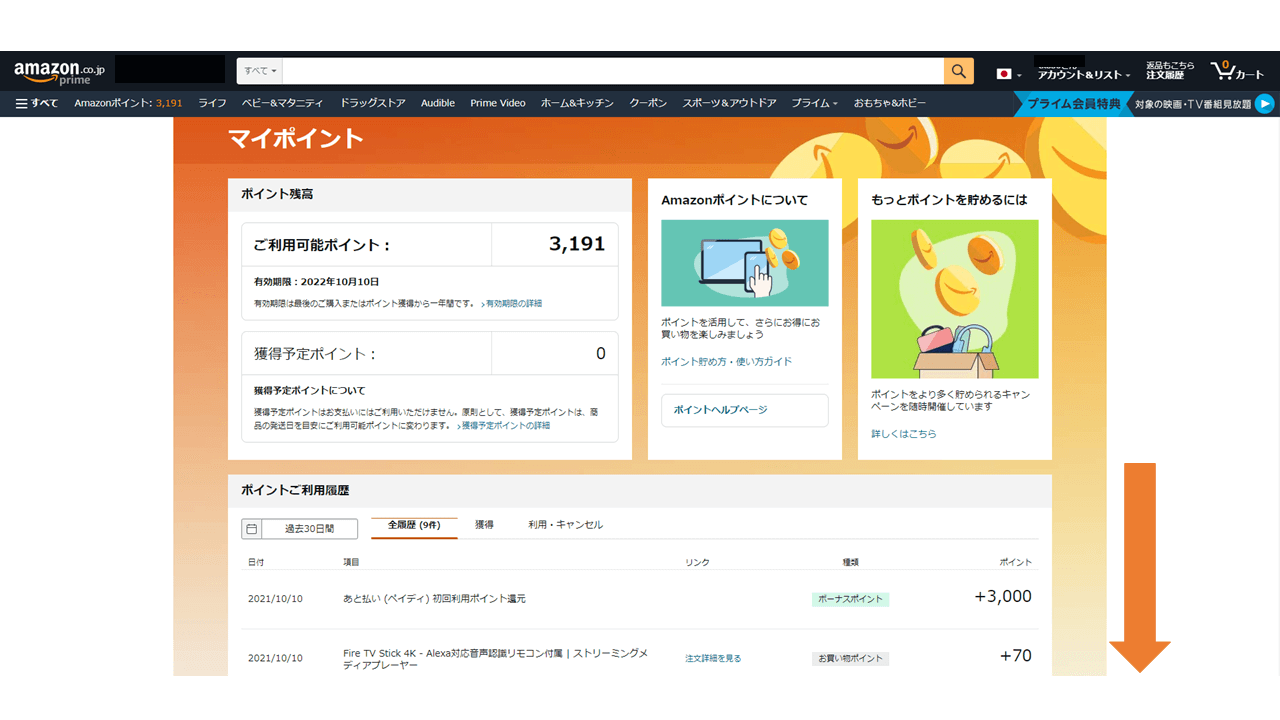The image size is (1280, 720).
Task: Select the 利用・キャンセル tab
Action: [565, 524]
